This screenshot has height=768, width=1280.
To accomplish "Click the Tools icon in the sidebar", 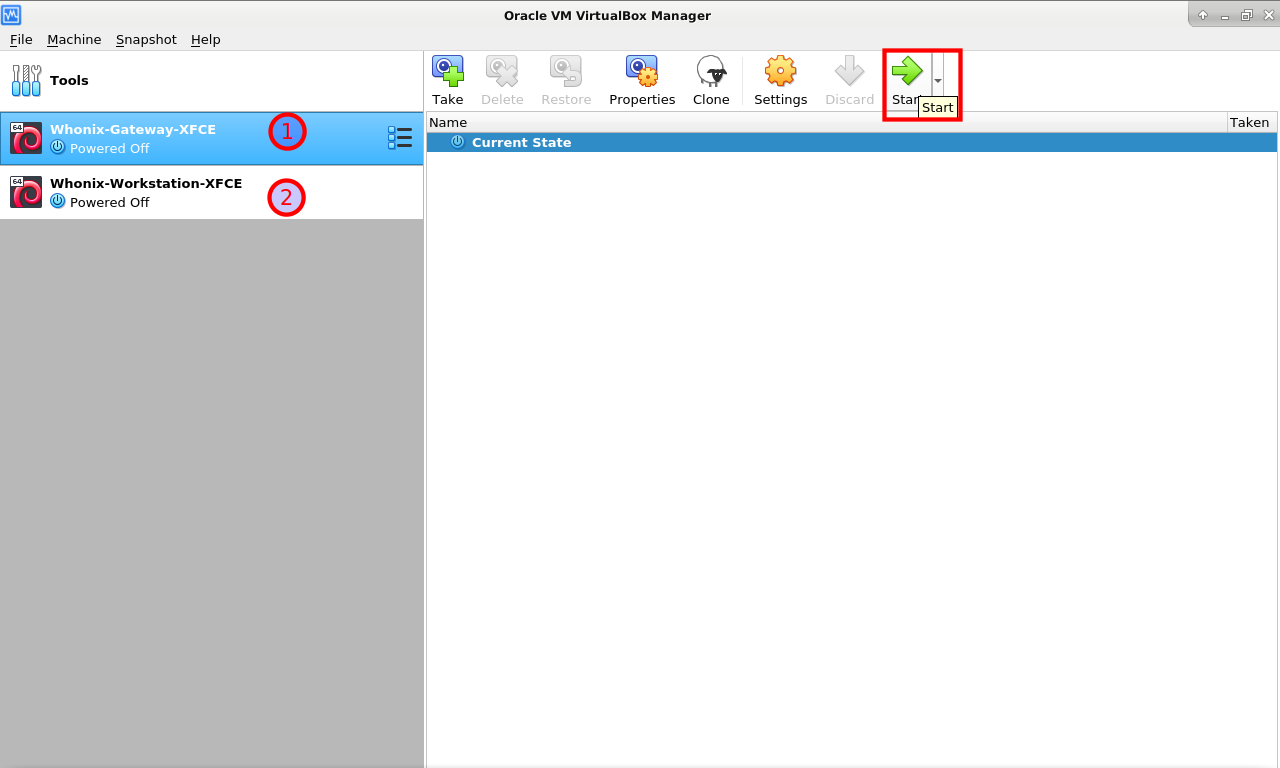I will [27, 80].
